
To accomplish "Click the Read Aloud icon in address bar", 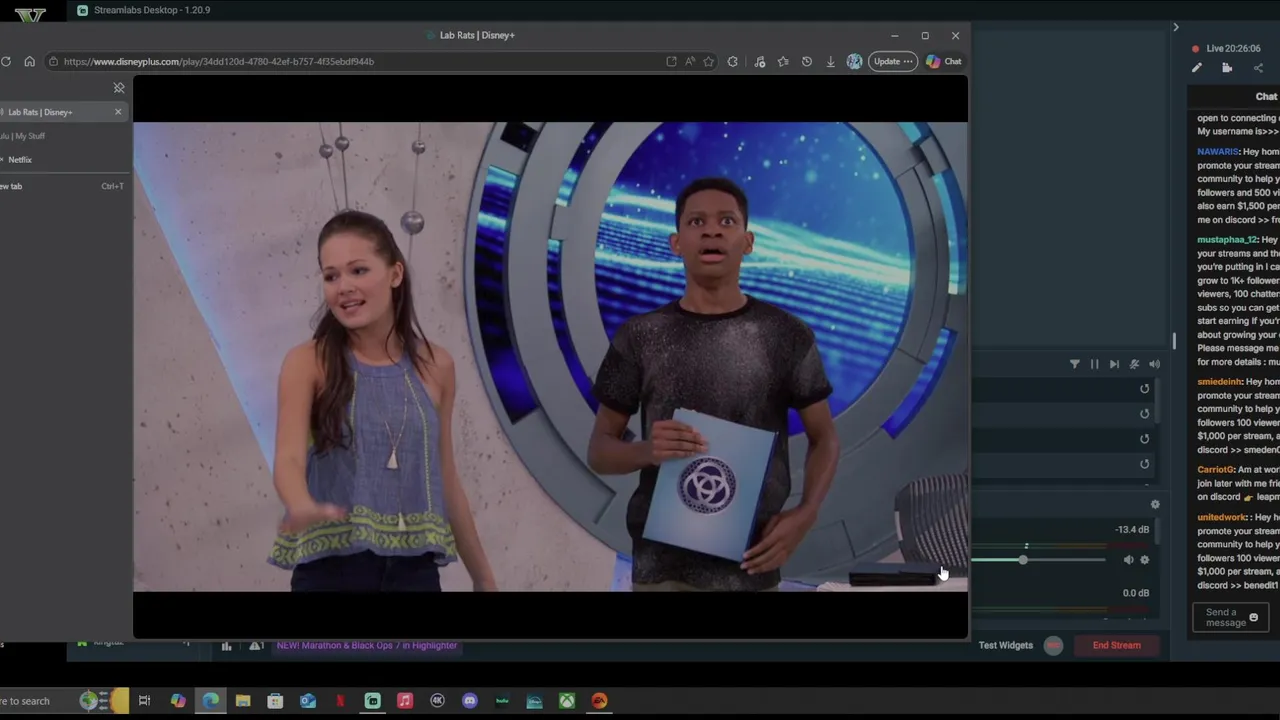I will pyautogui.click(x=690, y=62).
